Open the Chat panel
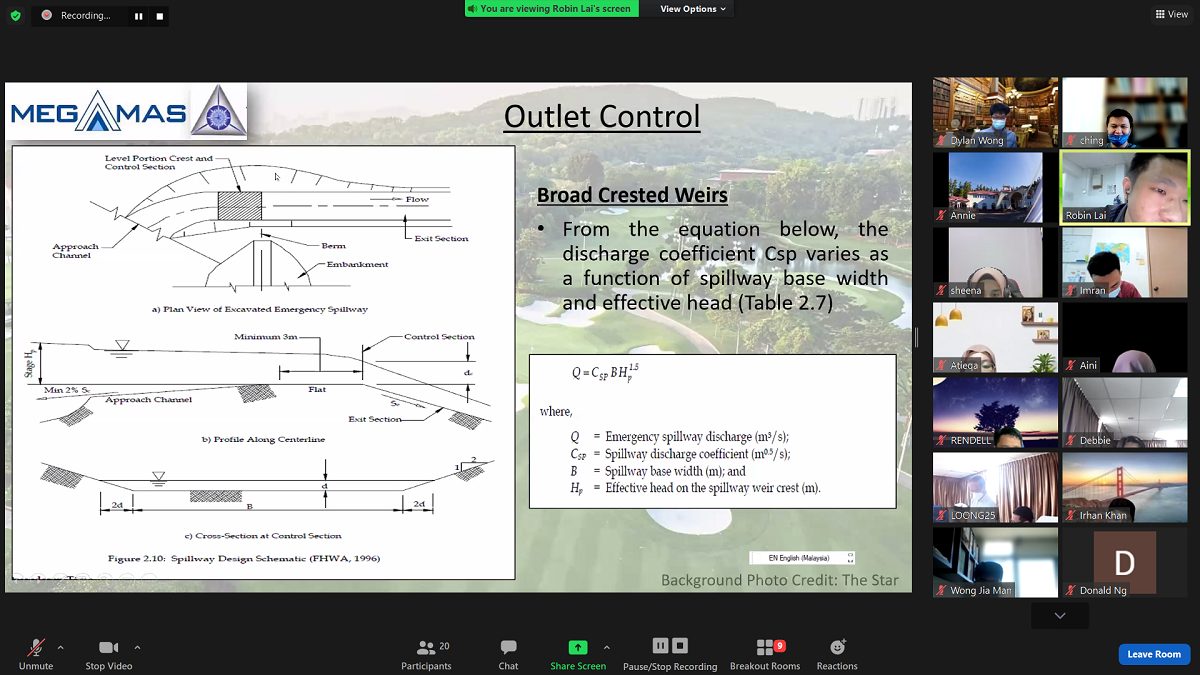This screenshot has height=675, width=1200. click(508, 654)
